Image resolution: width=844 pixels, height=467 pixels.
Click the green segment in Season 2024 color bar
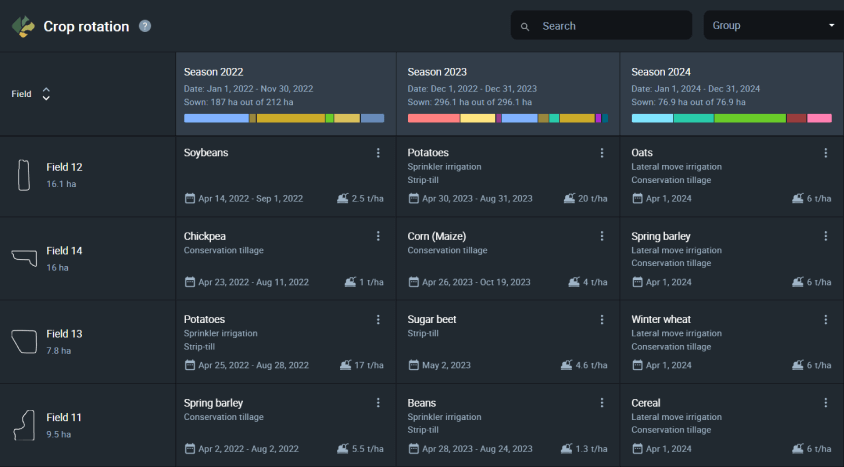click(750, 118)
